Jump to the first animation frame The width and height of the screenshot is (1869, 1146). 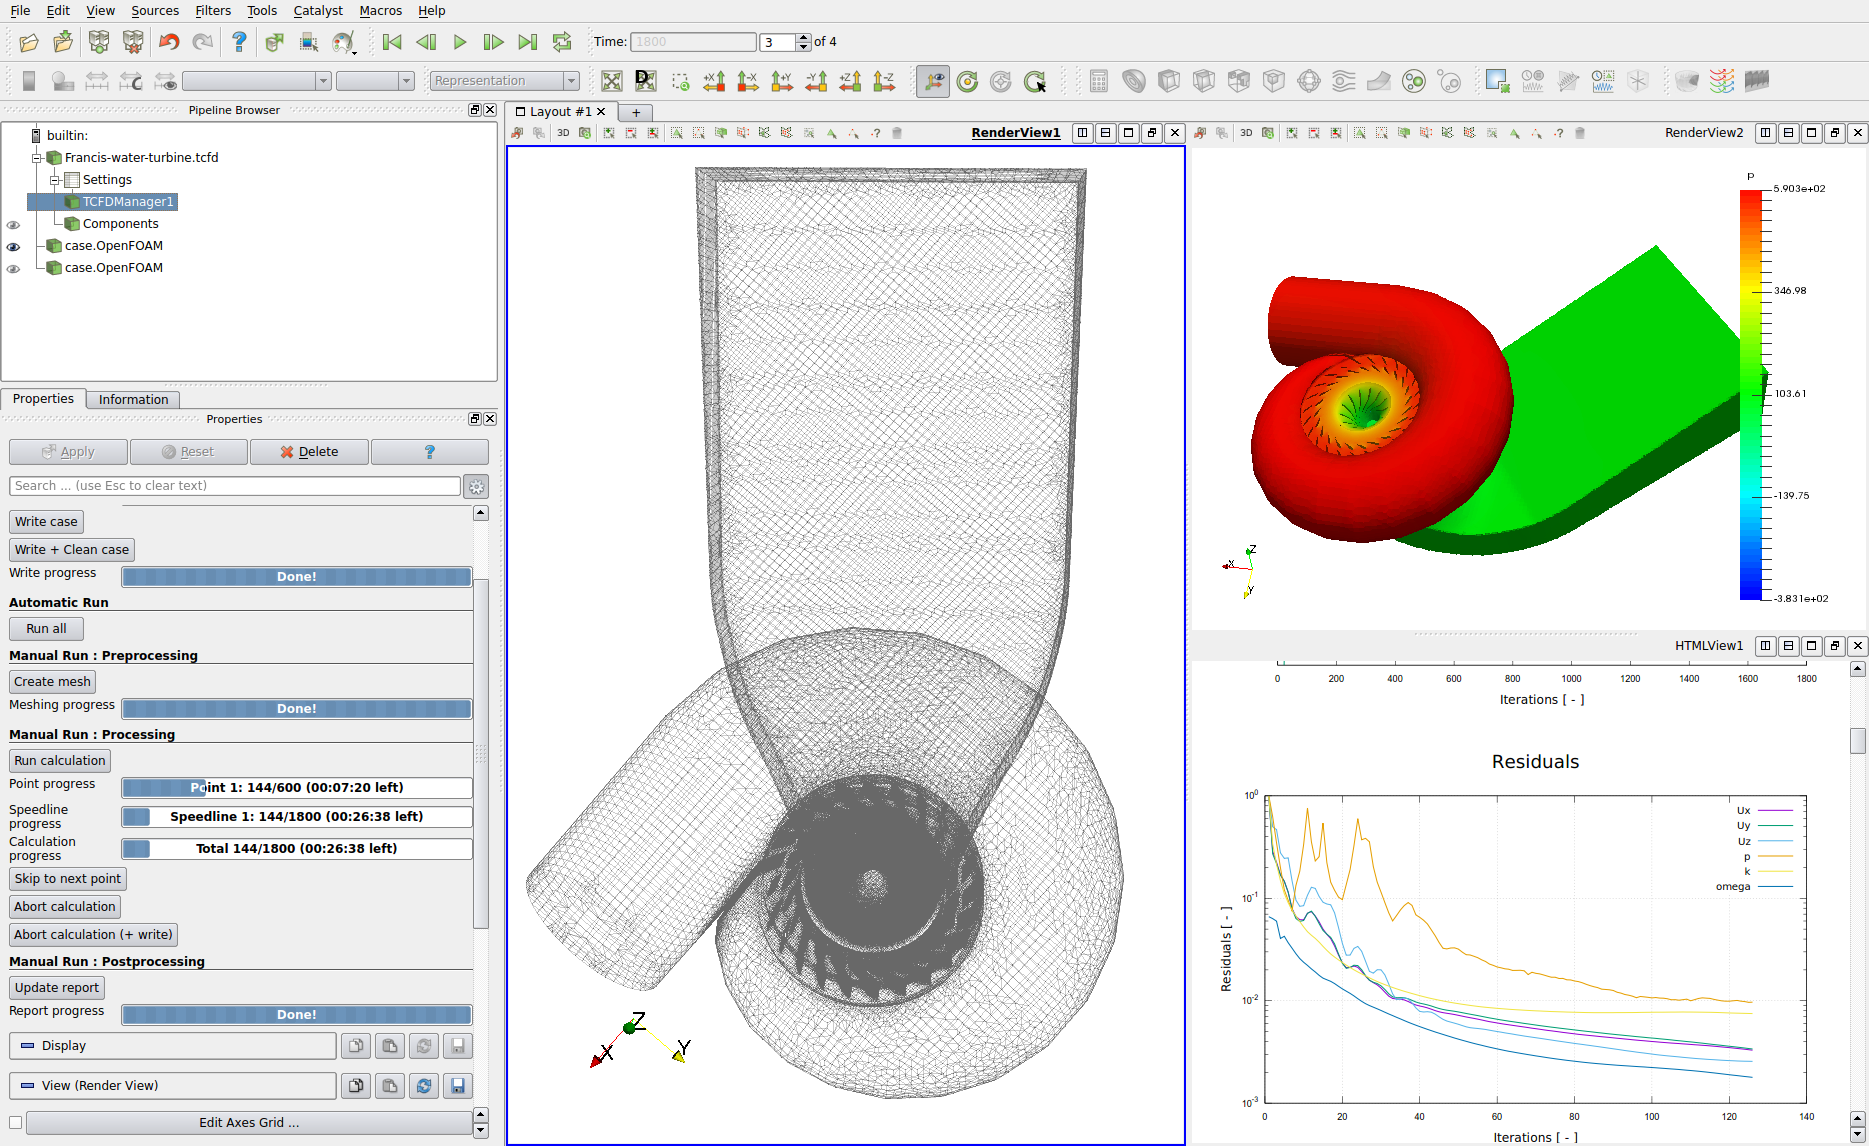click(392, 42)
